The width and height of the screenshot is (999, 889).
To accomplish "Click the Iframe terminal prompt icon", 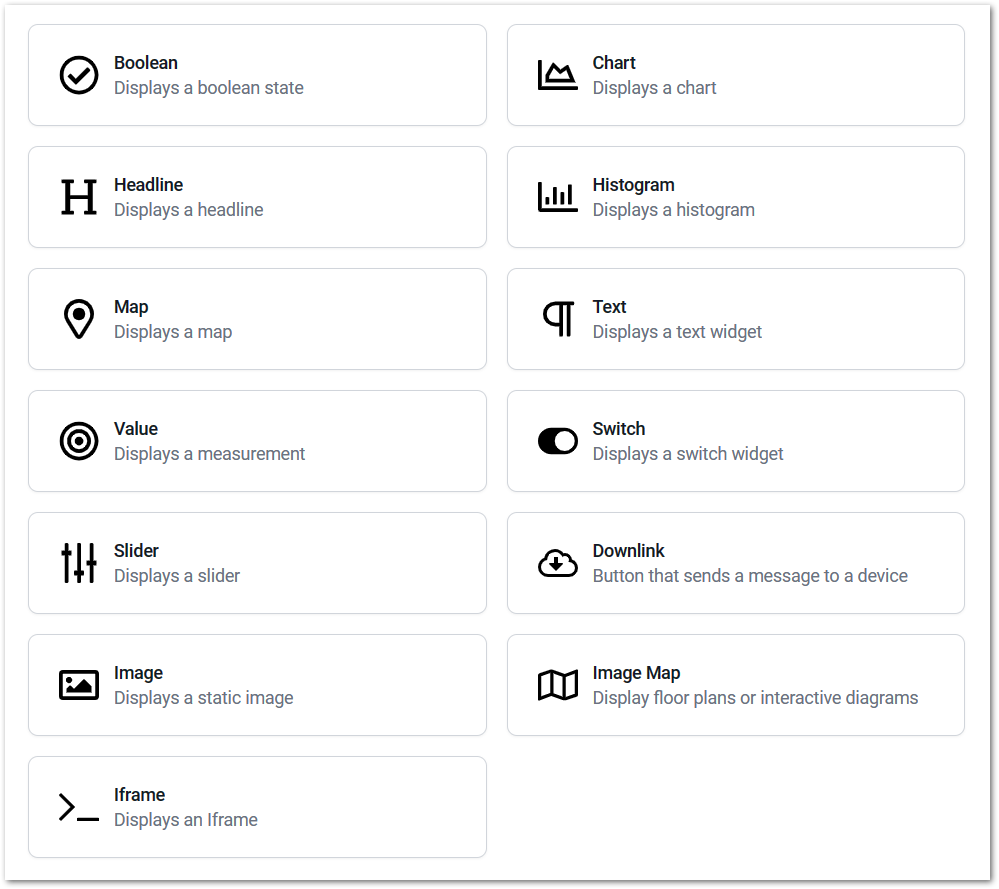I will [79, 807].
